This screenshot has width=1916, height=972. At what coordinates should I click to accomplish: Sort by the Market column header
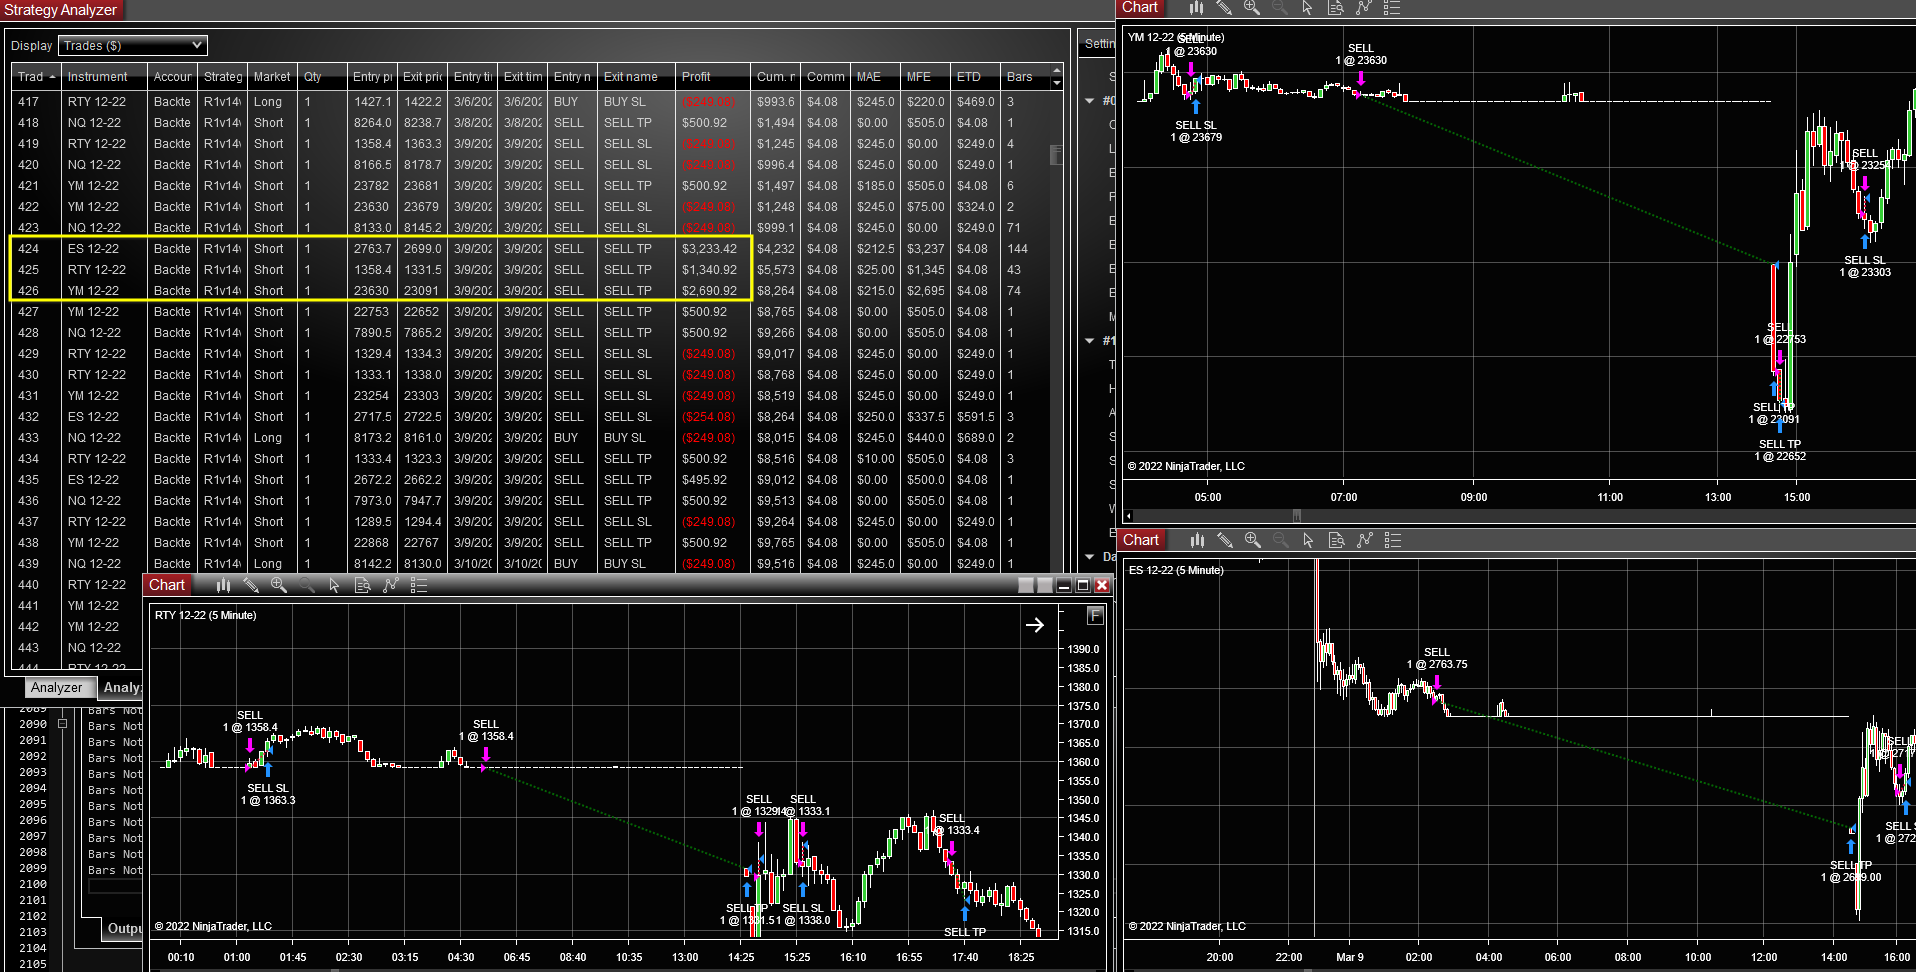tap(272, 77)
